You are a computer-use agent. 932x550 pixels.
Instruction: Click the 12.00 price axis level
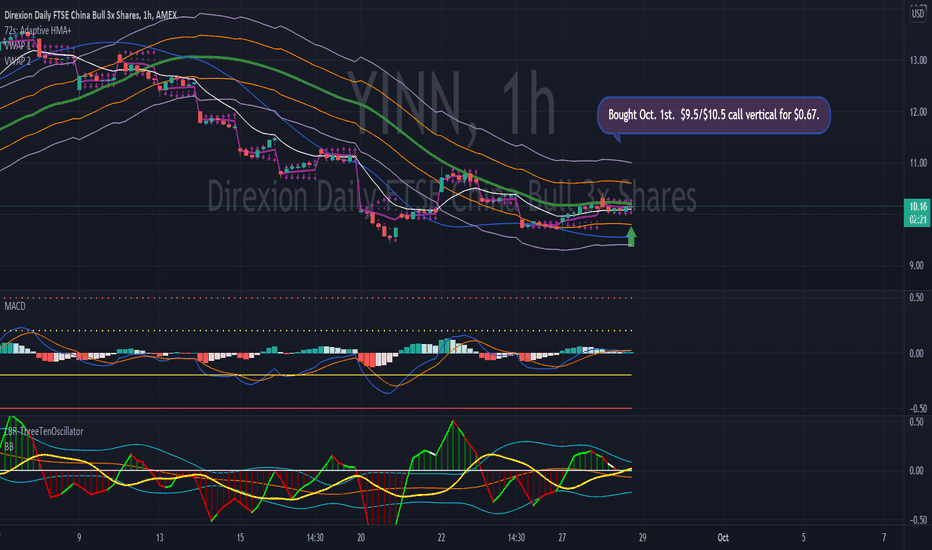point(918,112)
